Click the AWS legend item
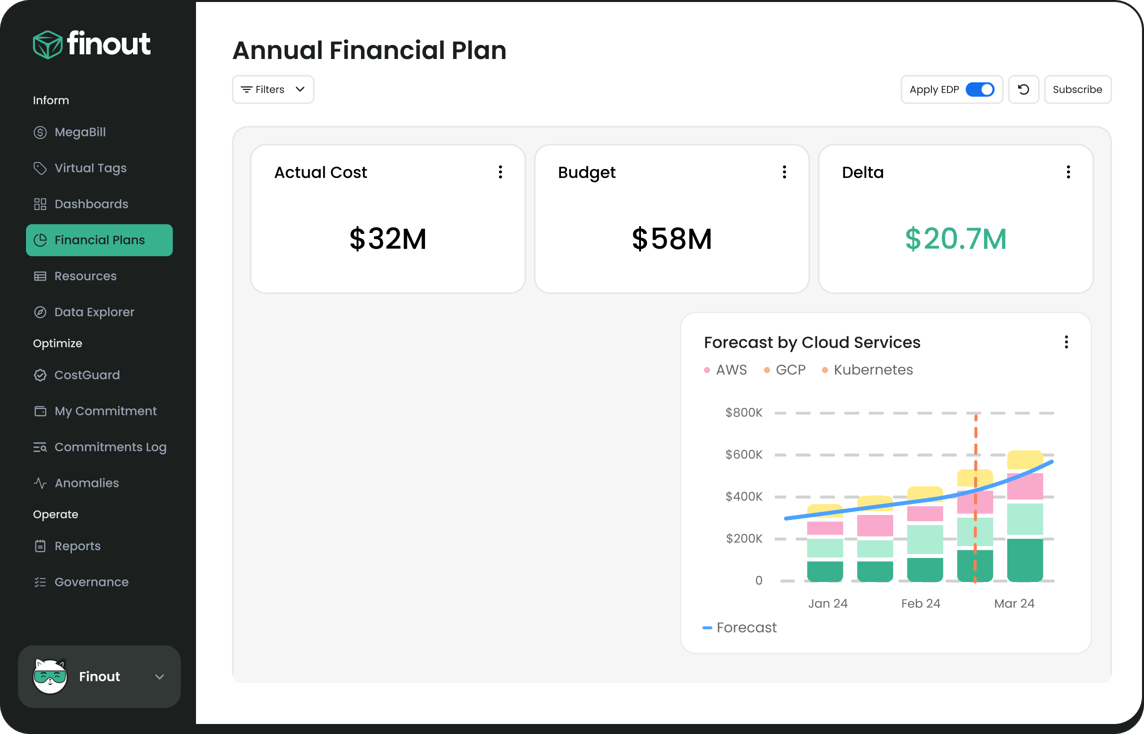 point(726,370)
